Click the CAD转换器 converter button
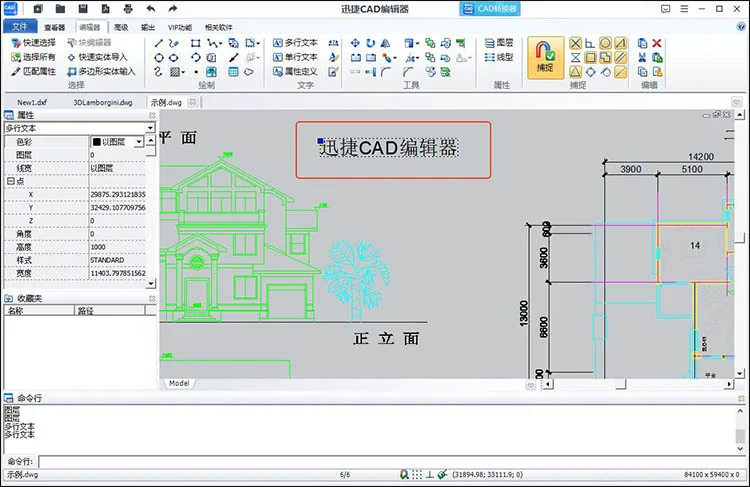 click(490, 9)
